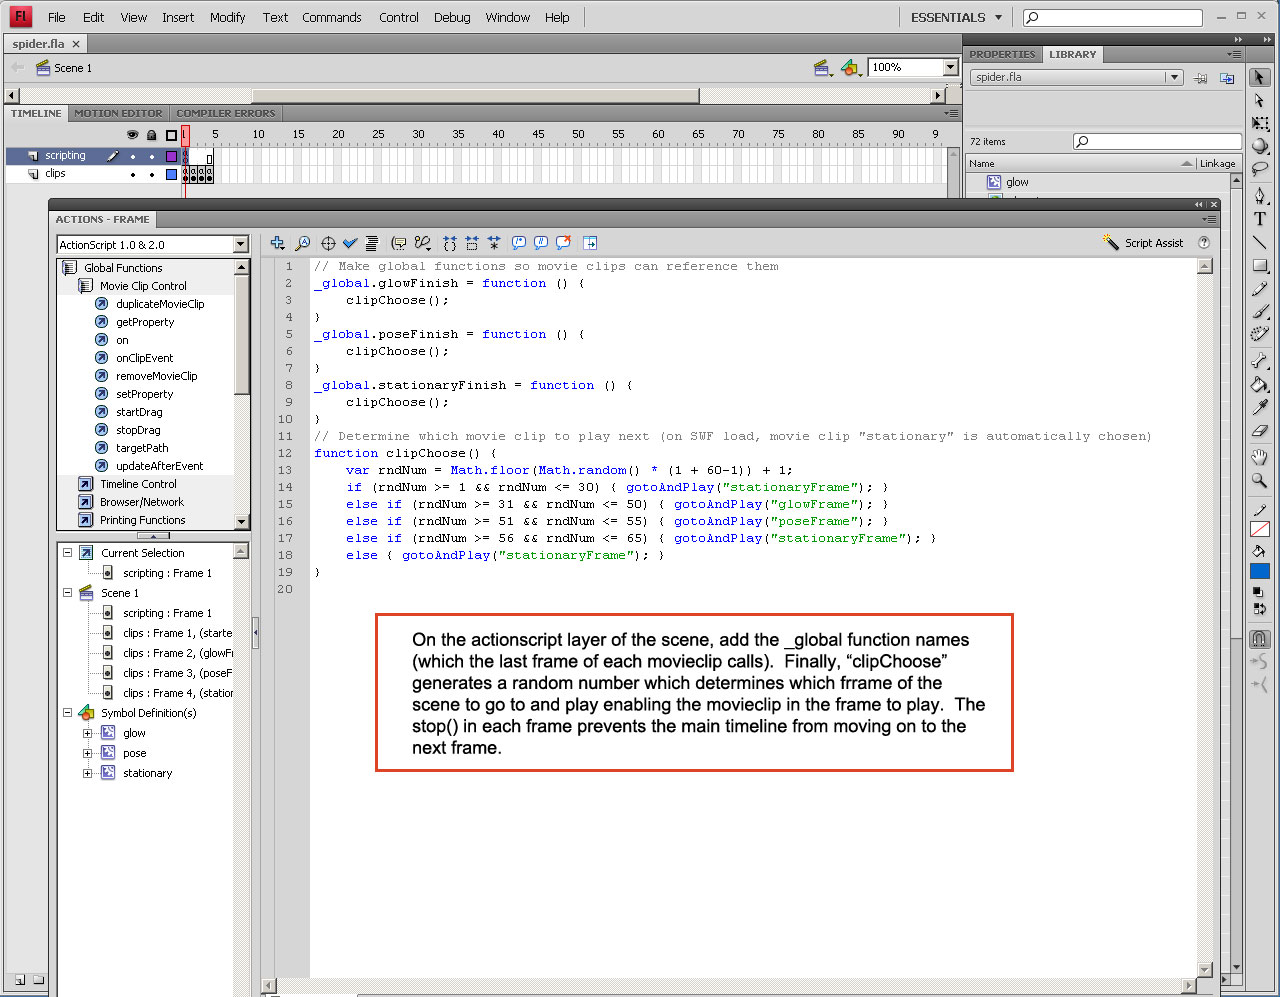The width and height of the screenshot is (1280, 997).
Task: Open Debug options in Actions toolbar
Action: (x=423, y=243)
